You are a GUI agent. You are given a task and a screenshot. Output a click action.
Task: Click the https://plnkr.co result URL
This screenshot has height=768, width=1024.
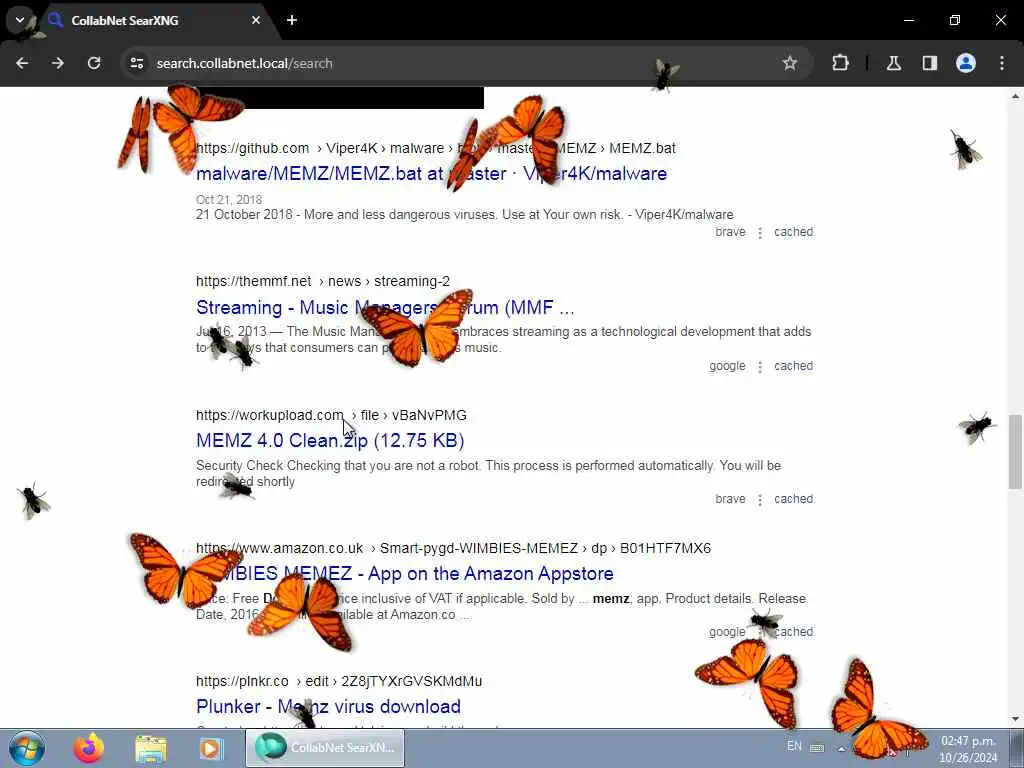[242, 681]
